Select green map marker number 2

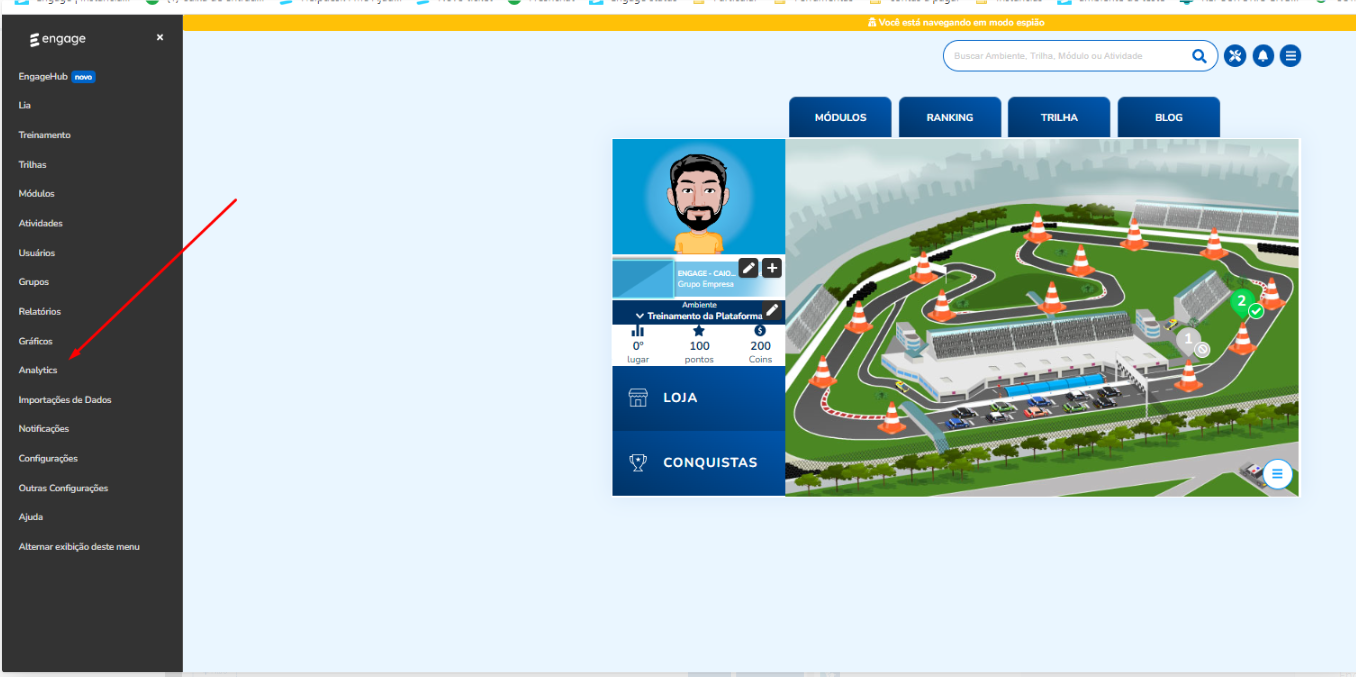(1242, 301)
